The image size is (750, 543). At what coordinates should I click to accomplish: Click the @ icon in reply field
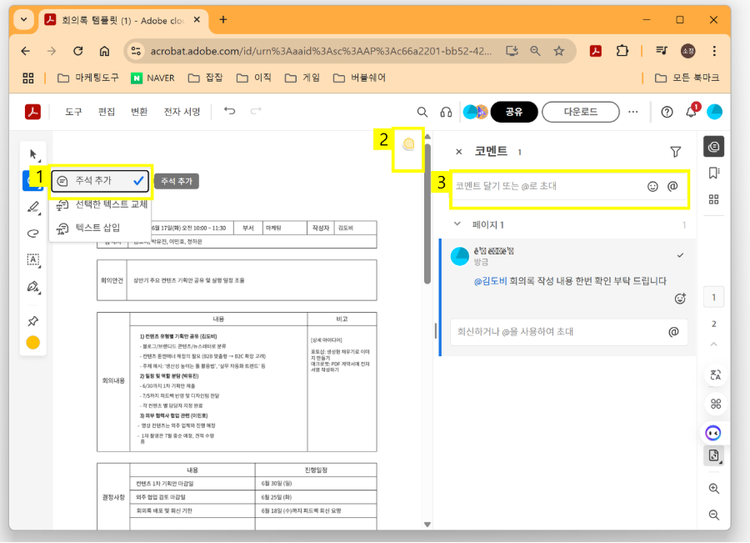click(x=673, y=332)
